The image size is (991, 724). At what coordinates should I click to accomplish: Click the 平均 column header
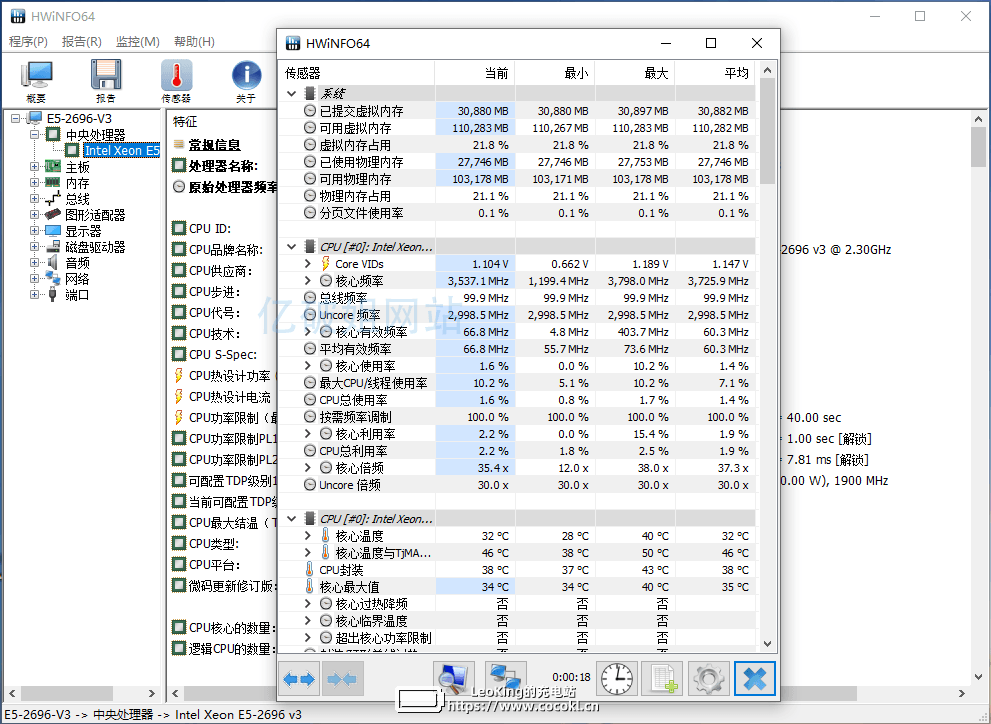point(715,73)
